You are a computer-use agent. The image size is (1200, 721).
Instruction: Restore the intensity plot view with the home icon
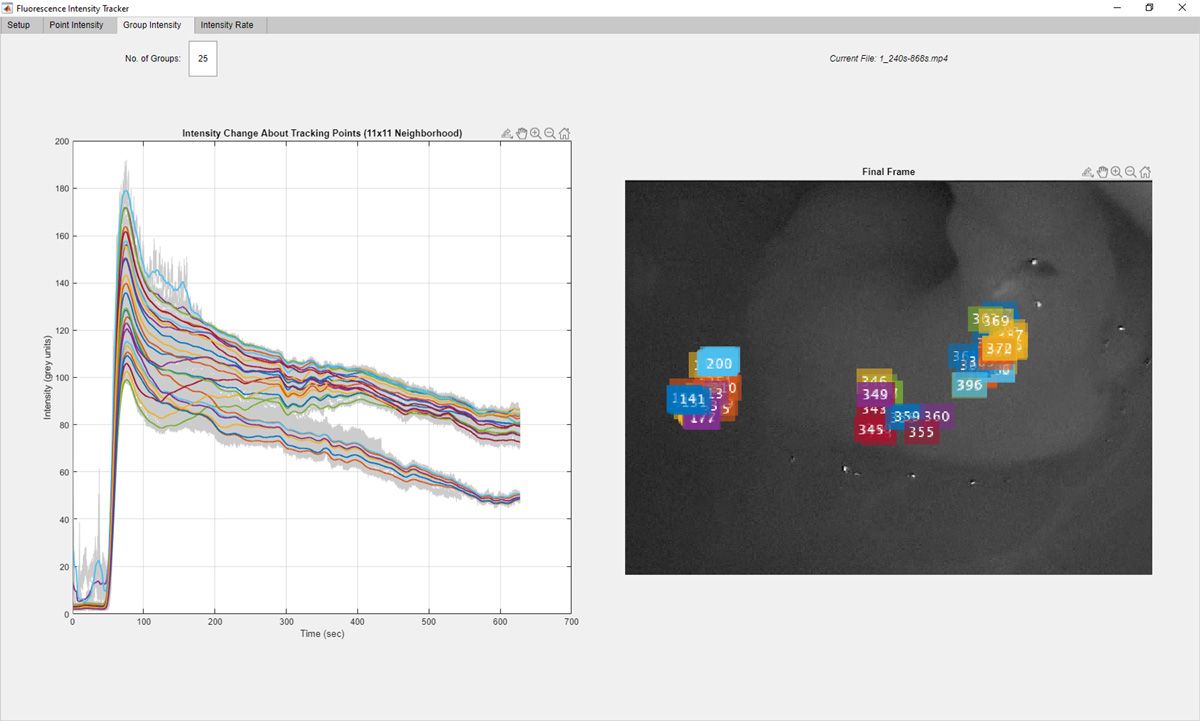565,132
